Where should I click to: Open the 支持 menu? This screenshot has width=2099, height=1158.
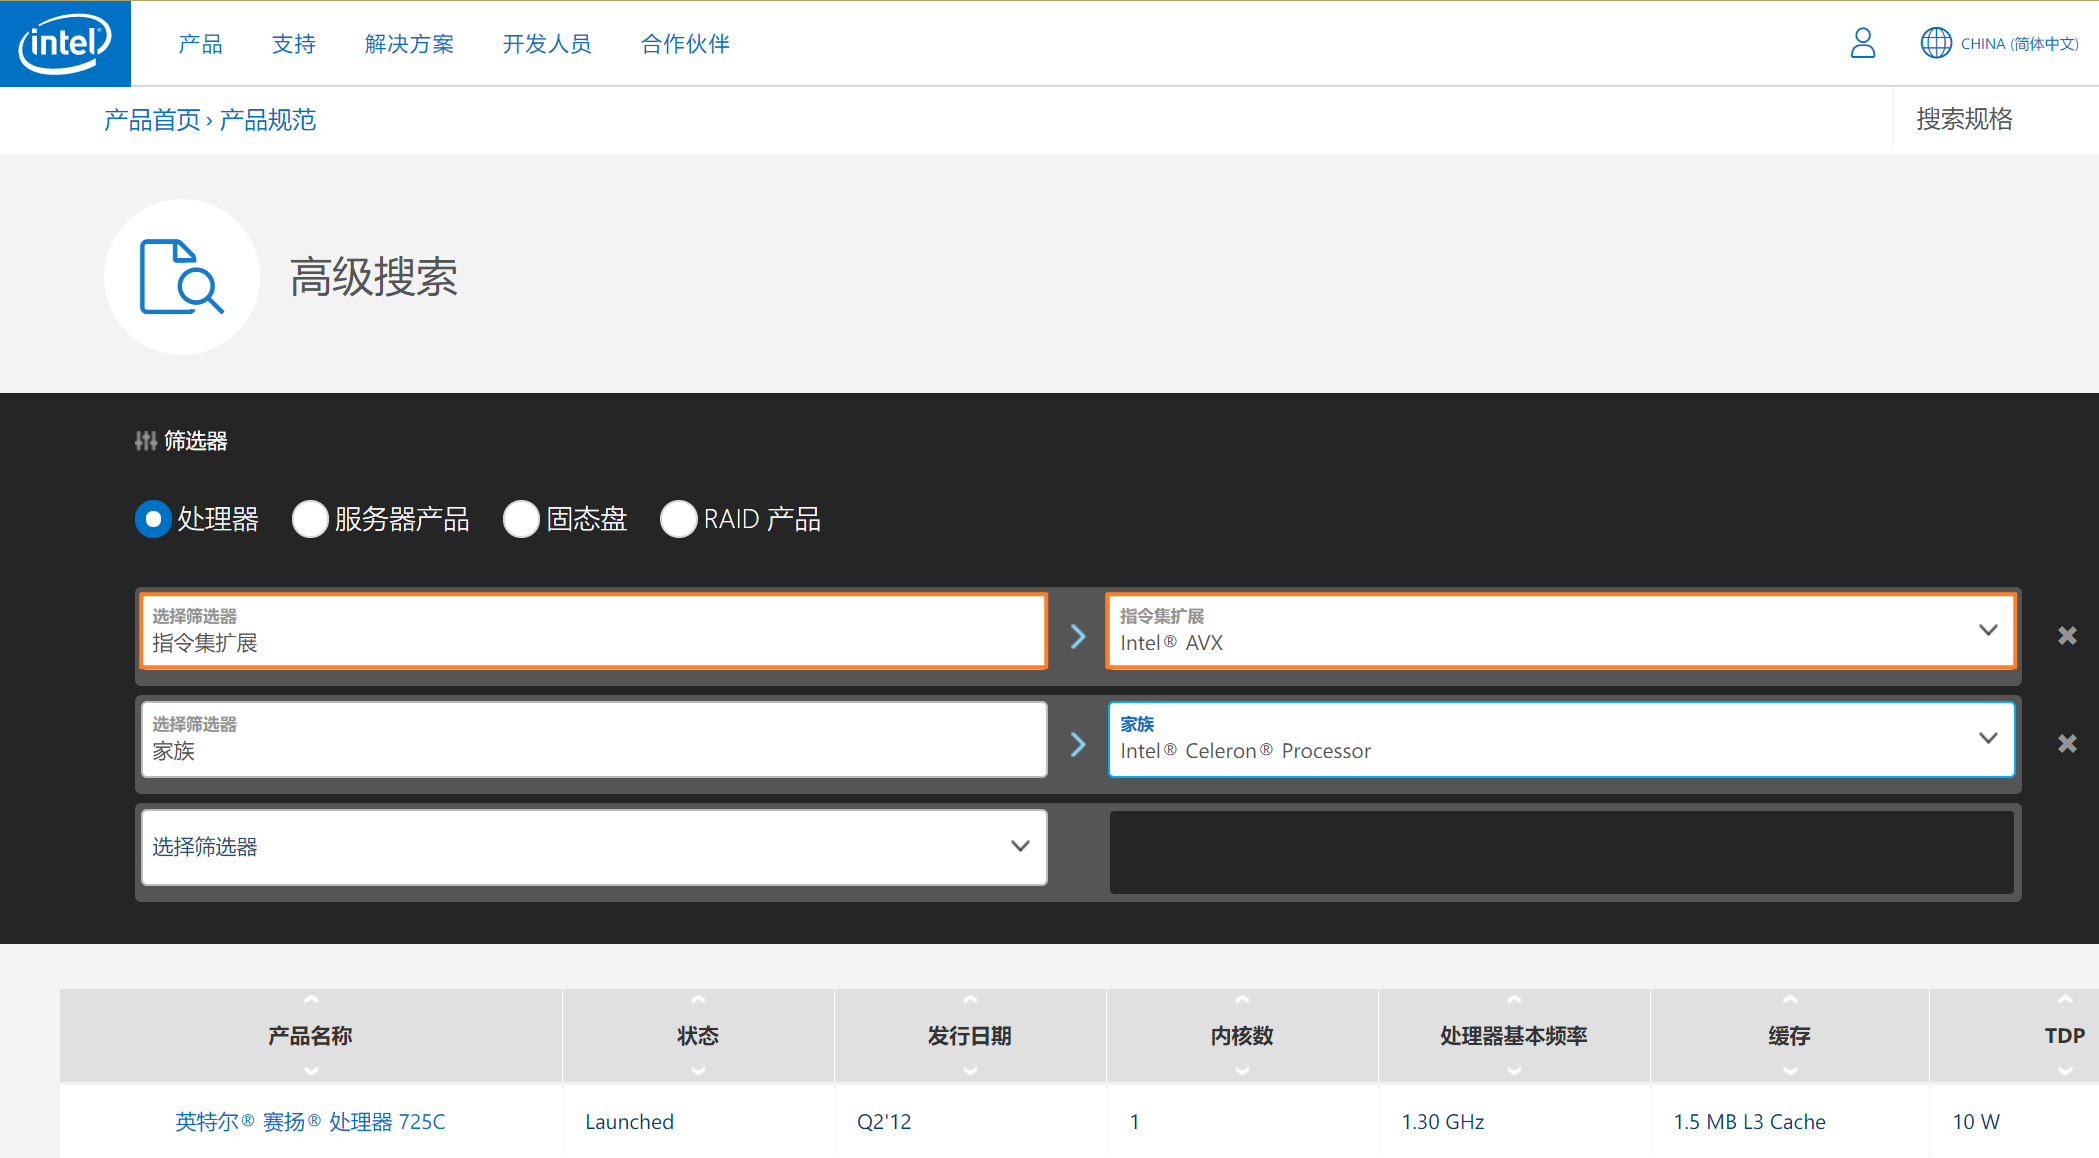[x=294, y=44]
